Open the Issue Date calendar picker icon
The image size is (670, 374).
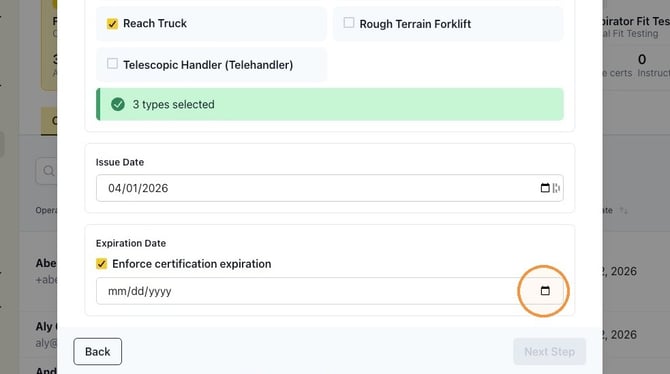[545, 188]
